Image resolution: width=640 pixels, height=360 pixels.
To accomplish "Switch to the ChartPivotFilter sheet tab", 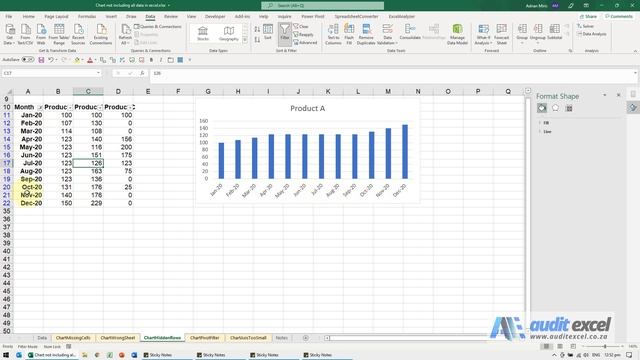I will click(204, 338).
